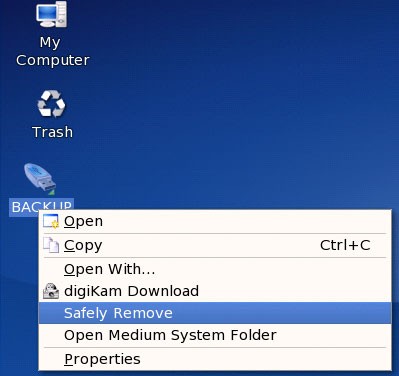This screenshot has height=376, width=399.
Task: Click the Trash label text
Action: point(52,132)
